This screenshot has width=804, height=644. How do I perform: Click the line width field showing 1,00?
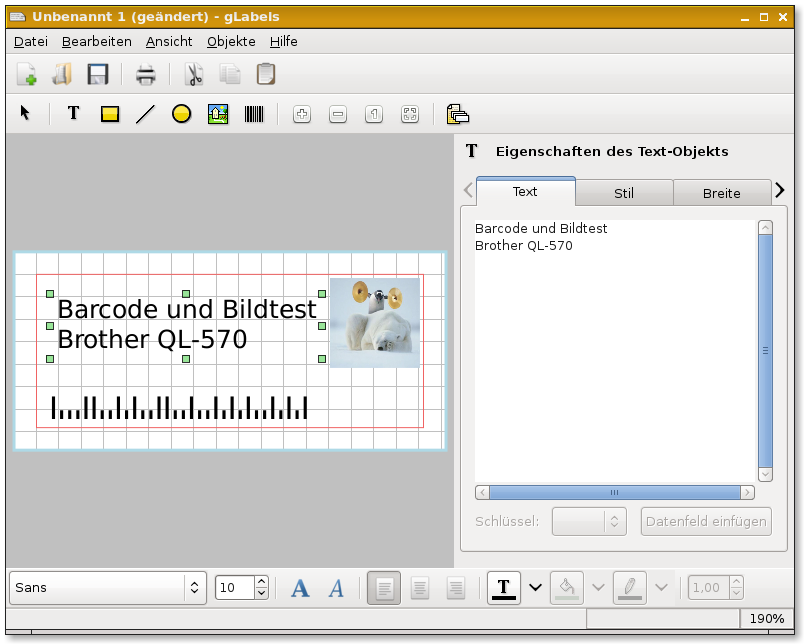point(708,588)
